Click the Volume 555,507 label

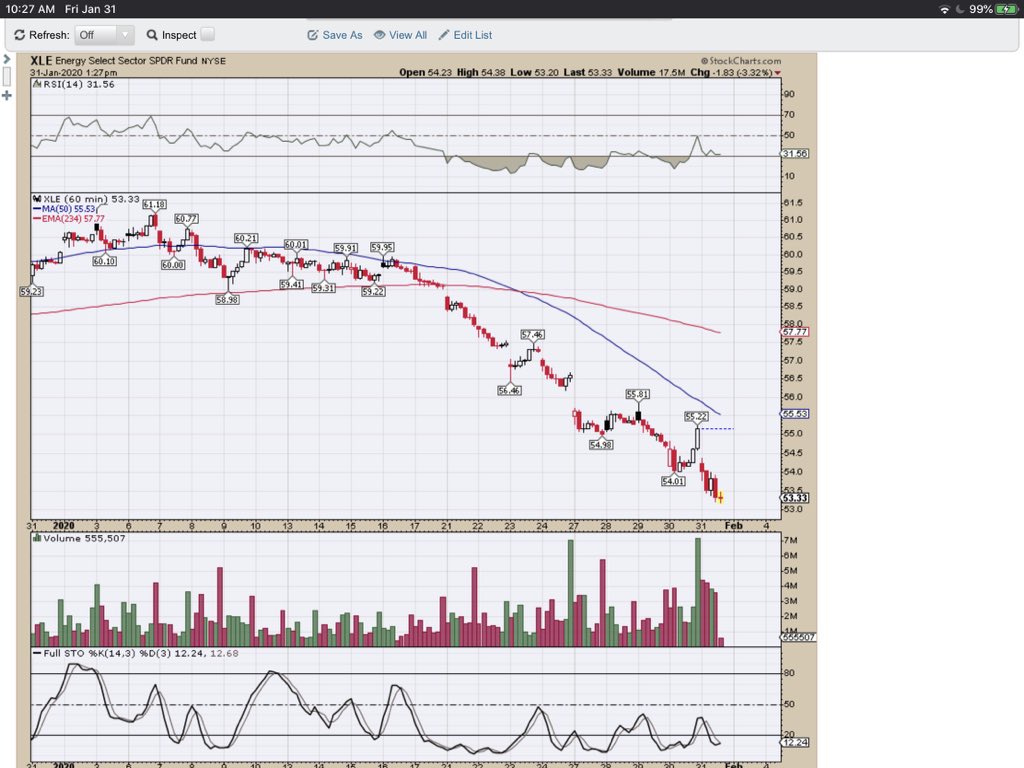[79, 538]
